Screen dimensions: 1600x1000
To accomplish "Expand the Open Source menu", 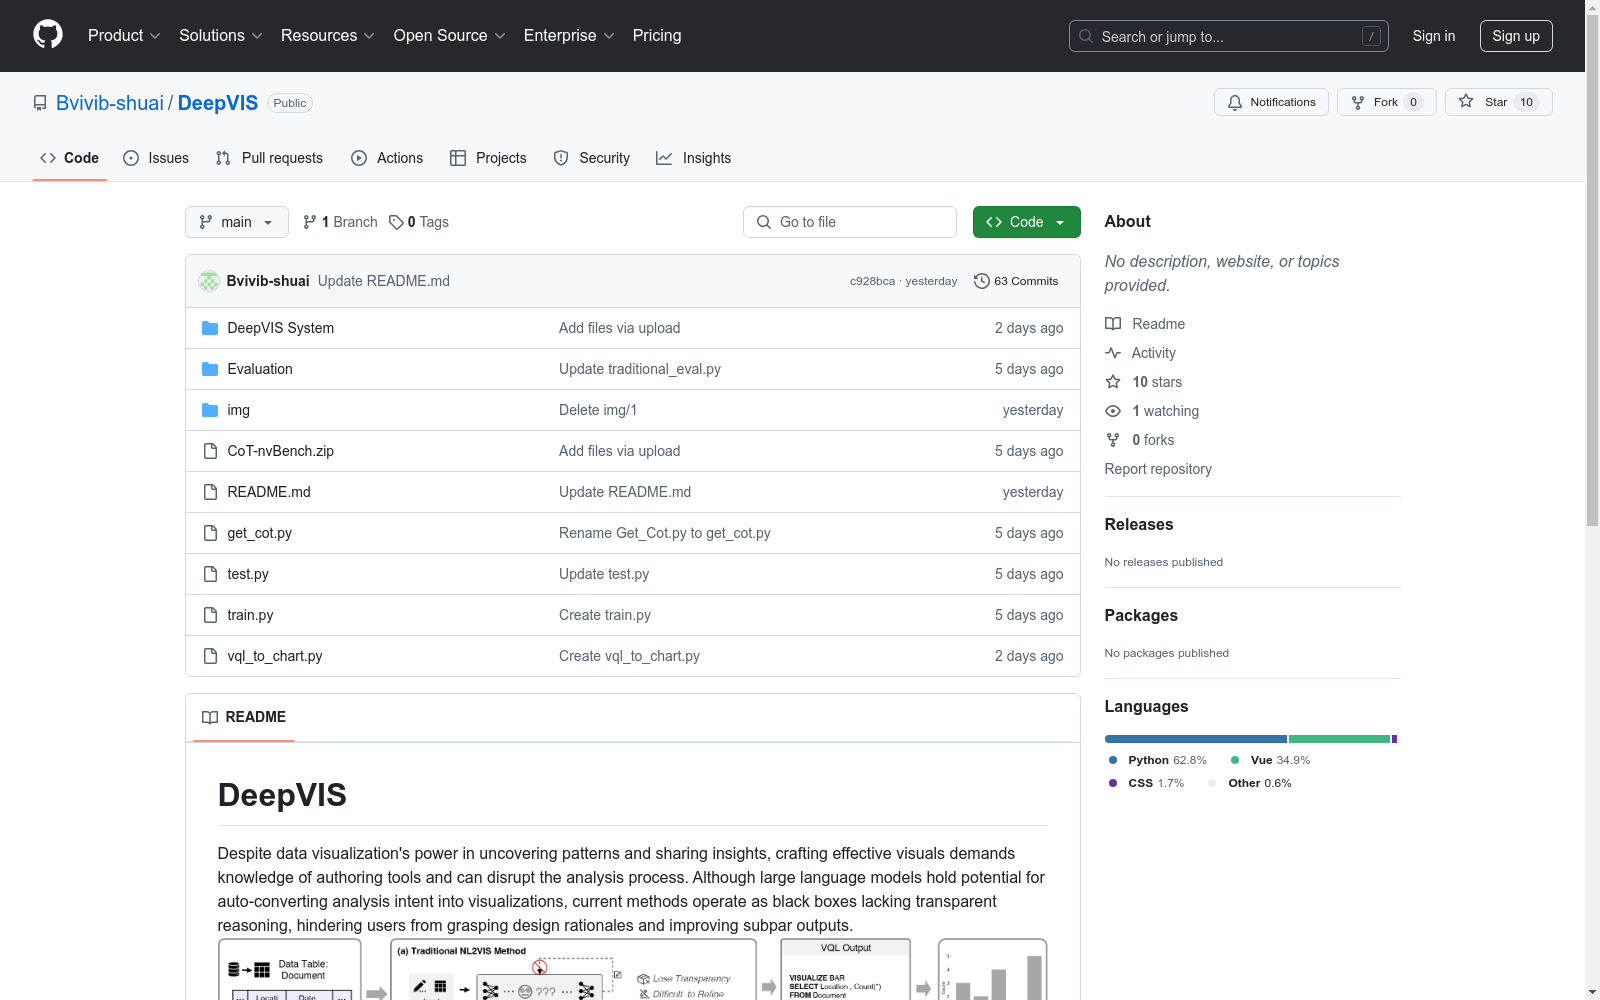I will [x=449, y=36].
